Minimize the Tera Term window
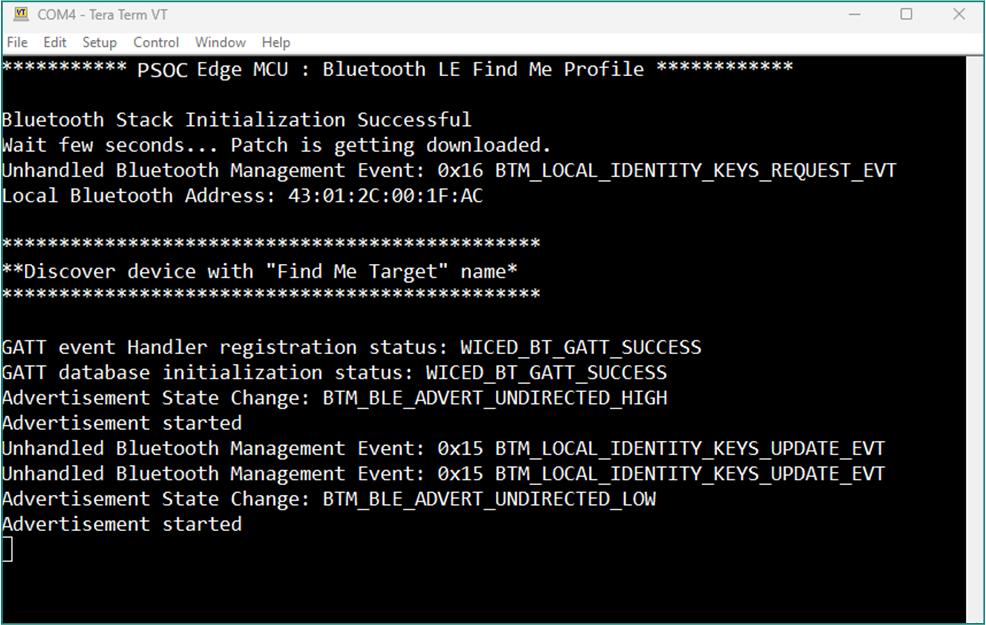Viewport: 986px width, 625px height. pos(855,15)
